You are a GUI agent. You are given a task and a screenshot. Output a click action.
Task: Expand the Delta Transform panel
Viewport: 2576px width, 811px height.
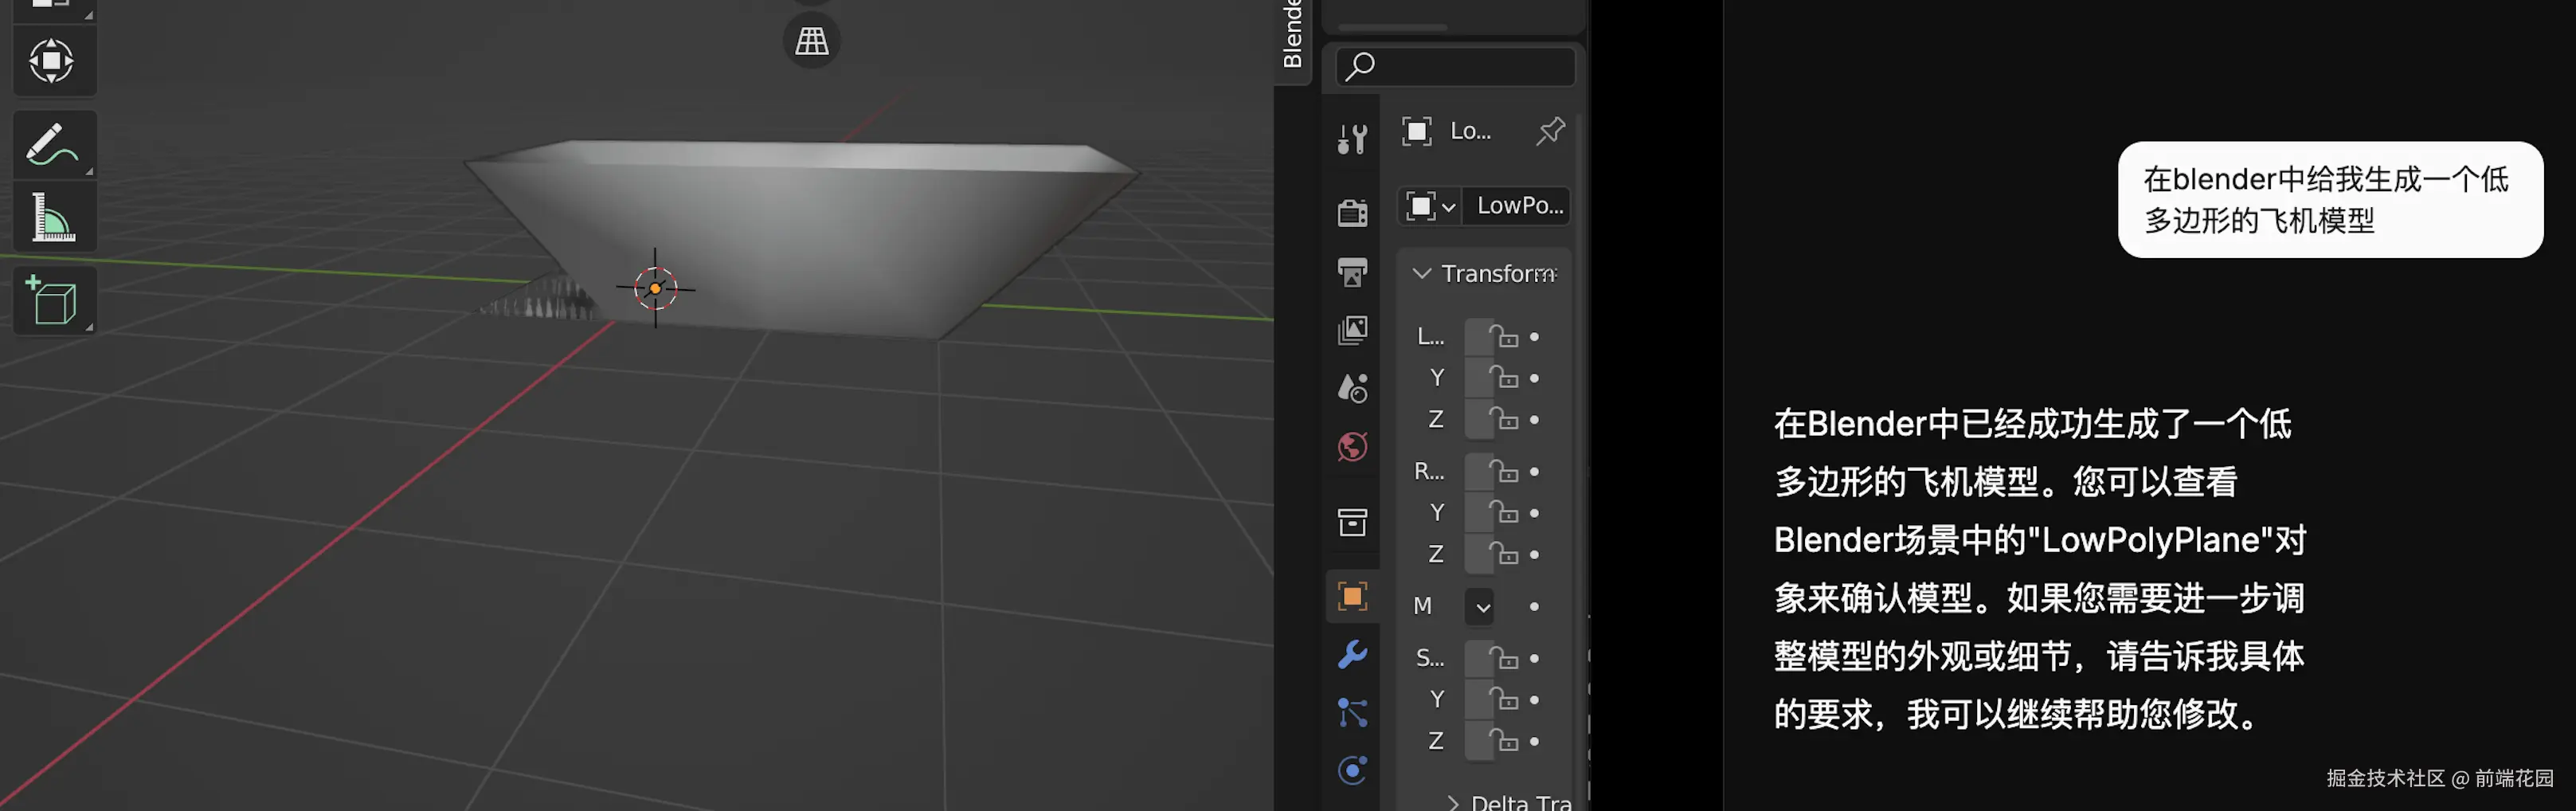point(1453,802)
